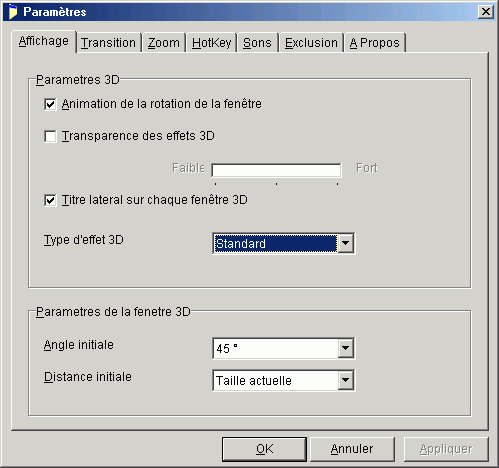Close the Paramètres dialog window
The image size is (499, 468).
[486, 12]
